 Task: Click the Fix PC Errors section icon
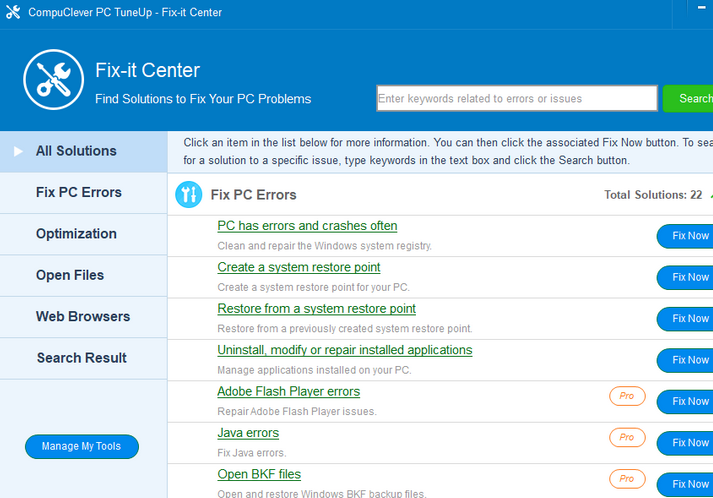click(x=189, y=195)
